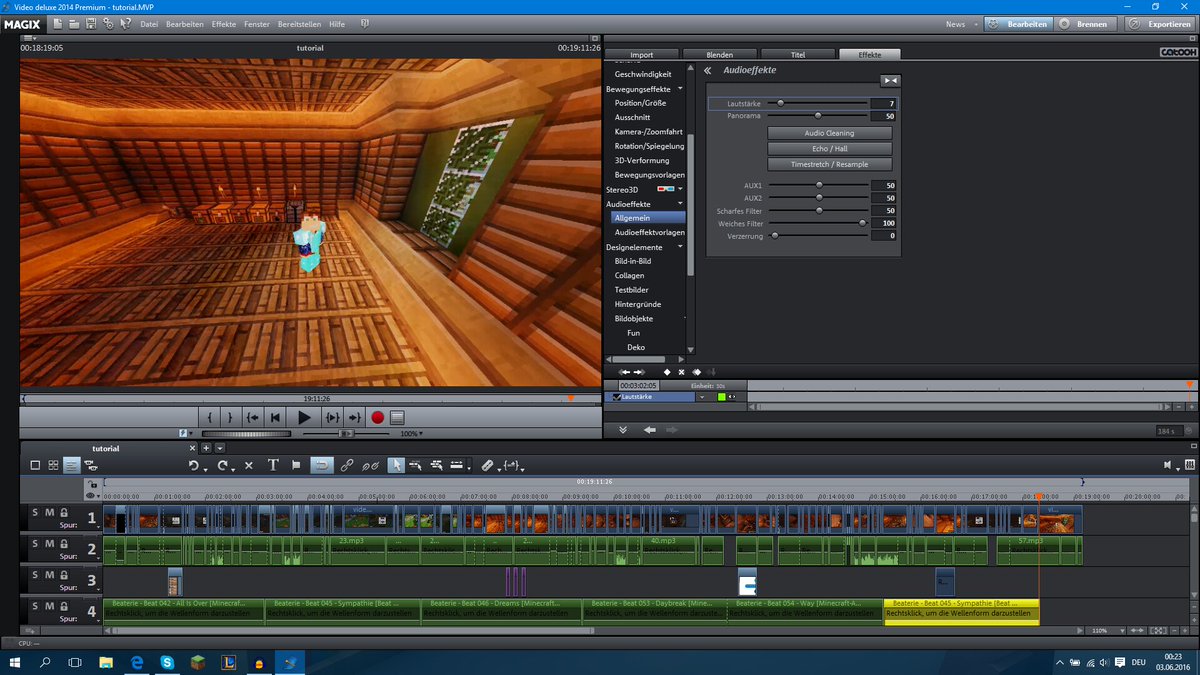Click the Timestretch / Resample button

[829, 164]
